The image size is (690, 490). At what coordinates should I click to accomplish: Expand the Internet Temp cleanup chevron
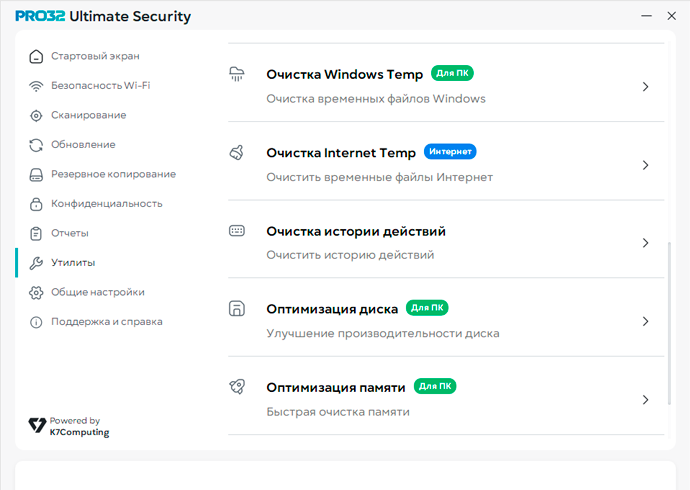click(x=646, y=165)
